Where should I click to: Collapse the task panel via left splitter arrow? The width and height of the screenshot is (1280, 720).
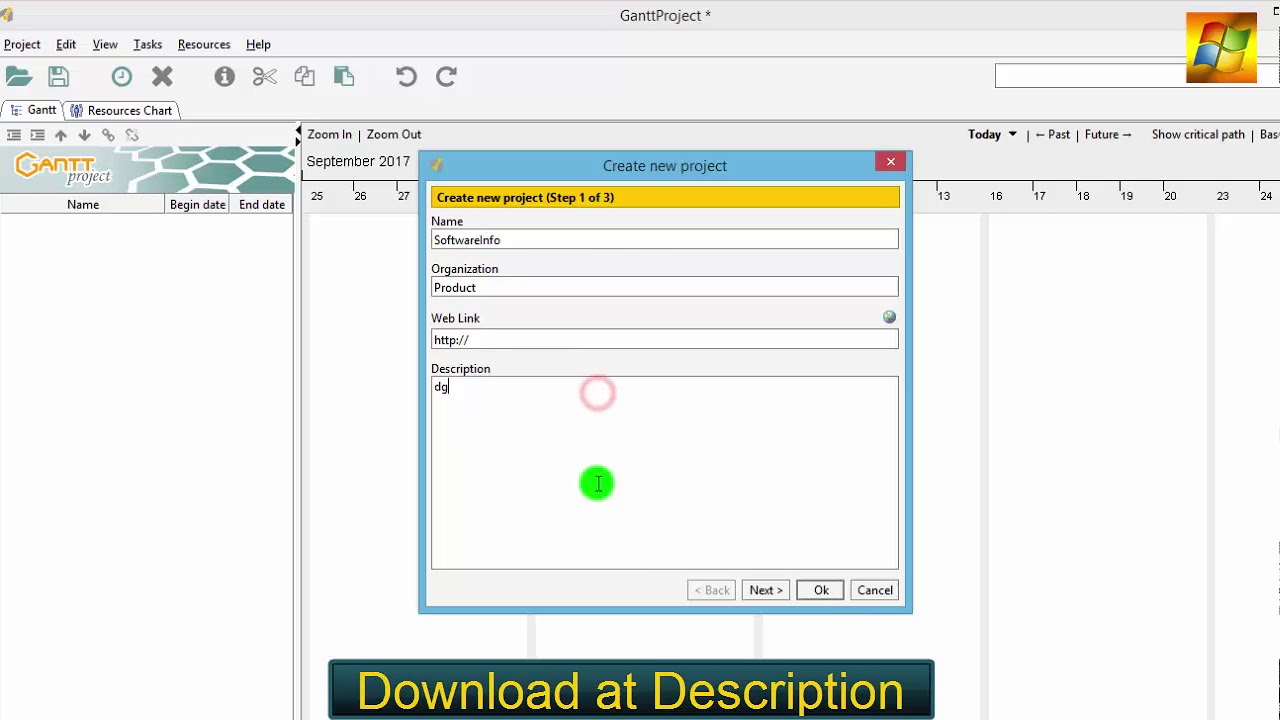tap(298, 131)
